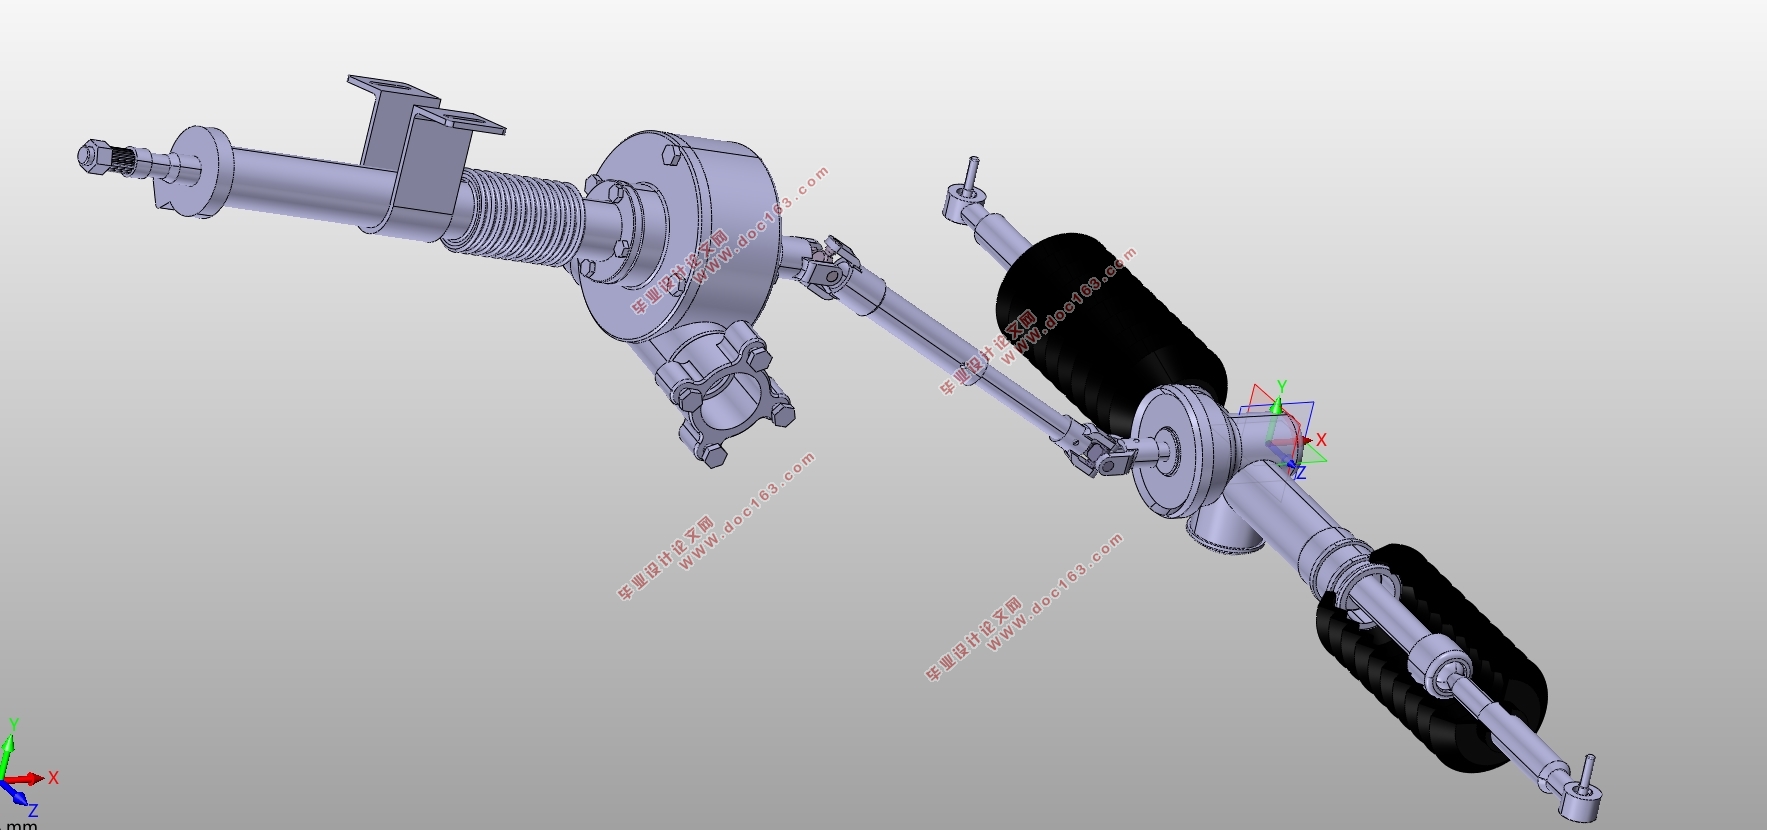
Task: Select the upper universal joint near gear housing
Action: point(827,268)
